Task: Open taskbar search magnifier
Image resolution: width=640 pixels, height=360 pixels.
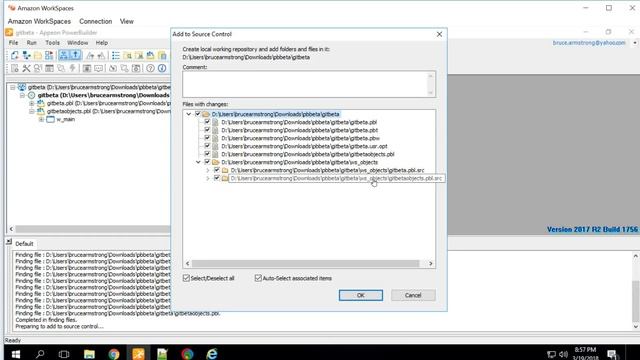Action: point(40,354)
